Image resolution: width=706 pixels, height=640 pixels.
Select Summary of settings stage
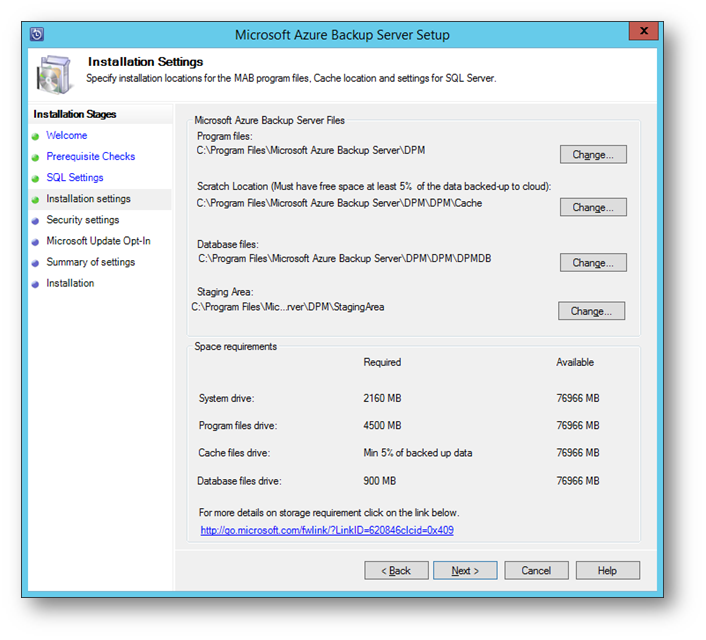pos(91,262)
